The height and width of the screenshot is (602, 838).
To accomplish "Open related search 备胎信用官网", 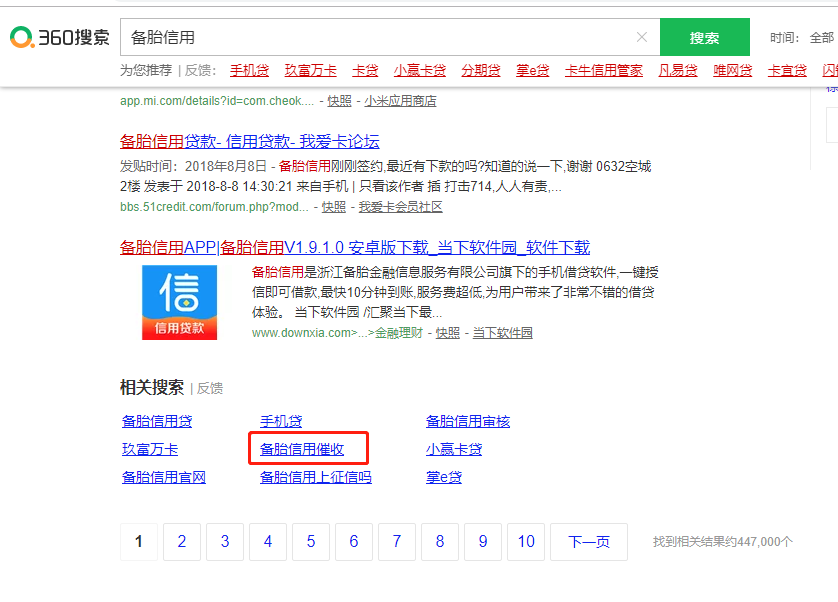I will point(164,477).
